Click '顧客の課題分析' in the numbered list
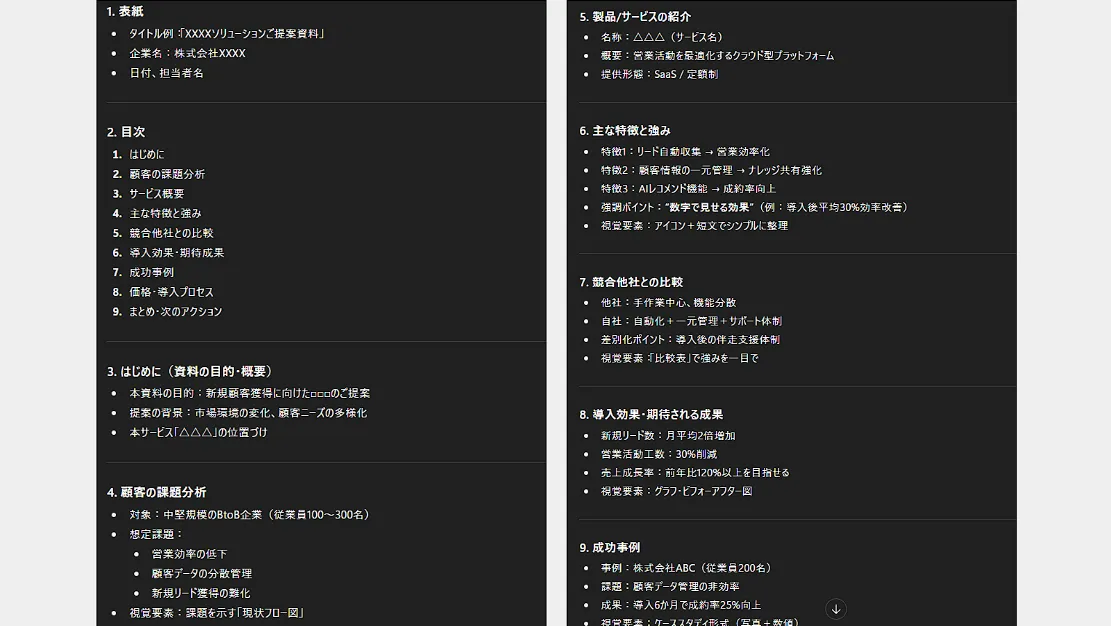The width and height of the screenshot is (1111, 626). click(166, 174)
